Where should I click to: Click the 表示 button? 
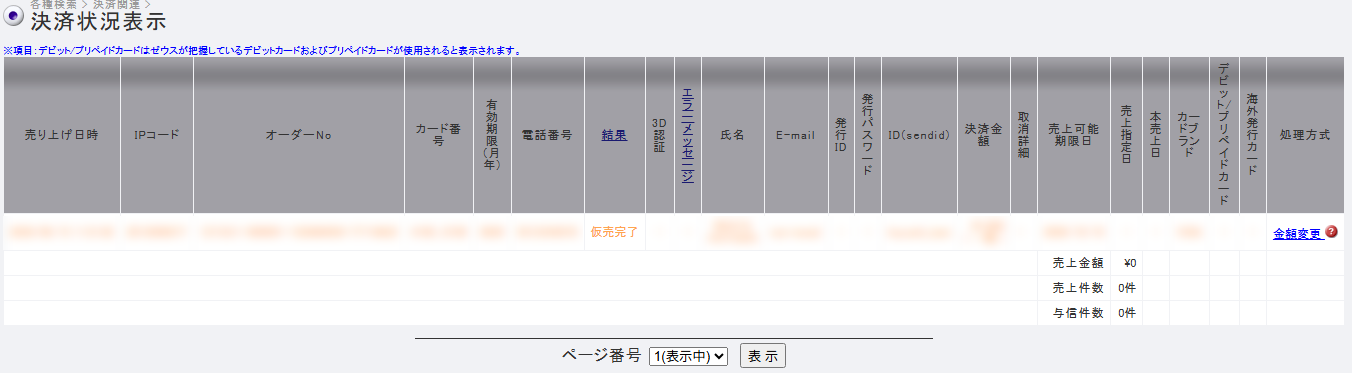763,355
